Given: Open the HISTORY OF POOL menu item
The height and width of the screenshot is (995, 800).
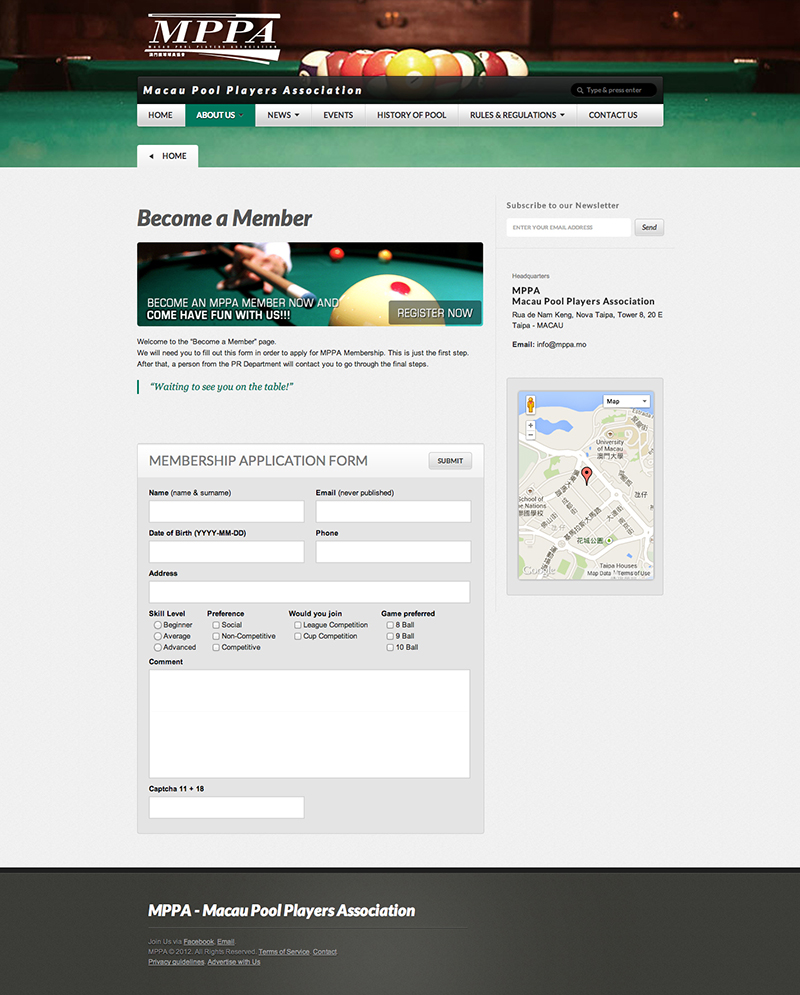Looking at the screenshot, I should (411, 115).
